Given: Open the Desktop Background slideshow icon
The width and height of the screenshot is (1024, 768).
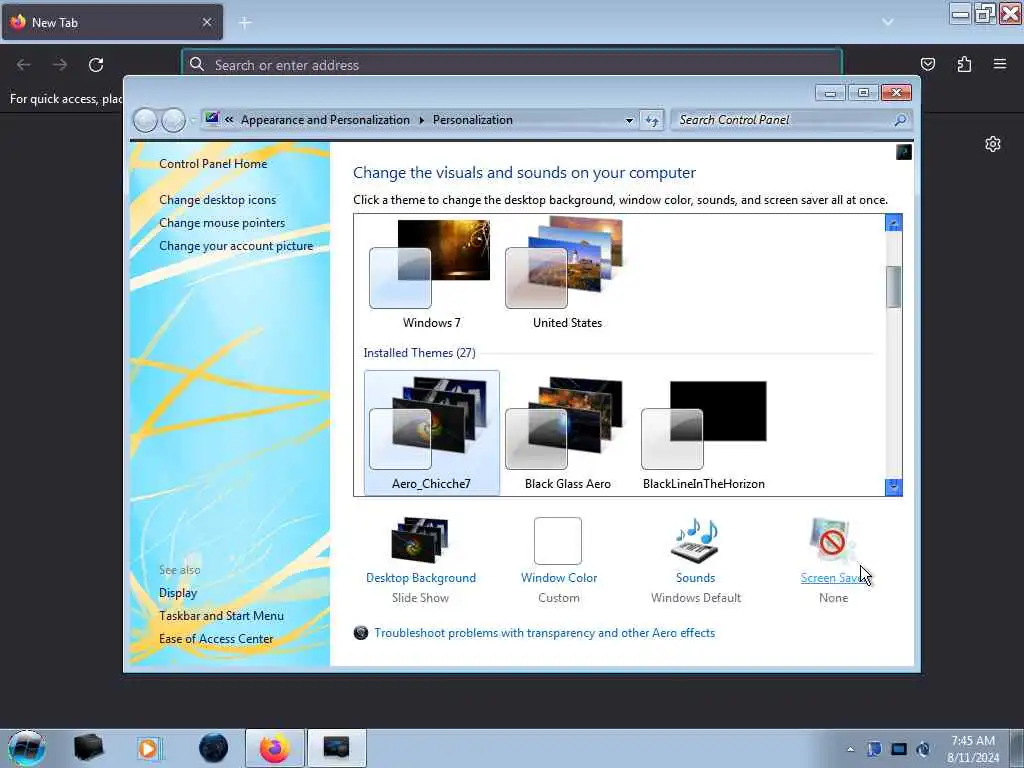Looking at the screenshot, I should point(420,540).
